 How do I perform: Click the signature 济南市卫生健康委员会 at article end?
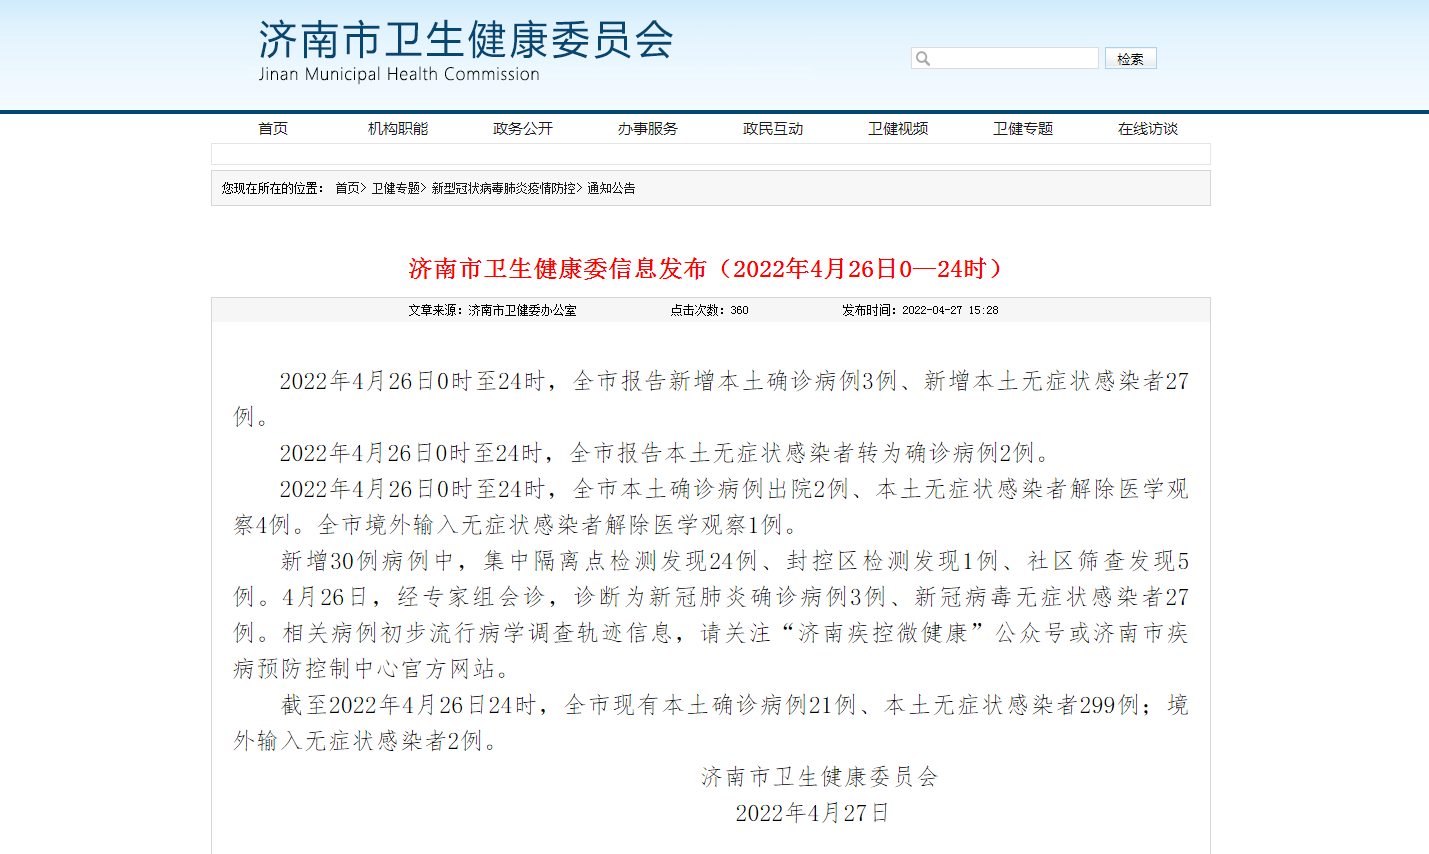[819, 777]
